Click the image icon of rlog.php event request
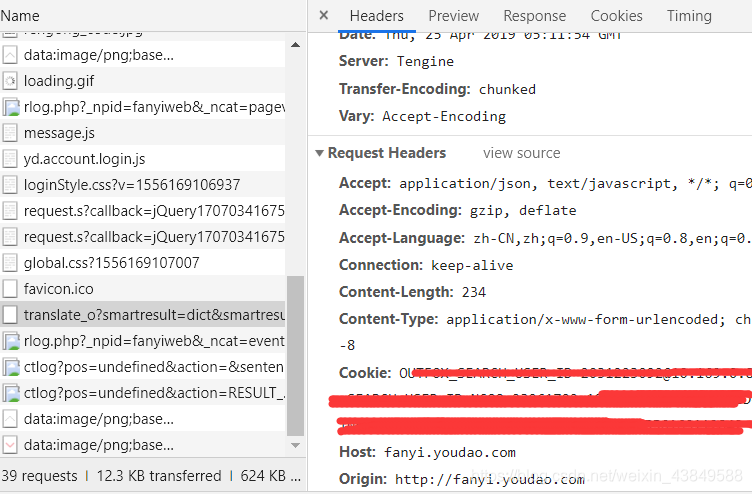This screenshot has width=752, height=494. click(x=11, y=341)
